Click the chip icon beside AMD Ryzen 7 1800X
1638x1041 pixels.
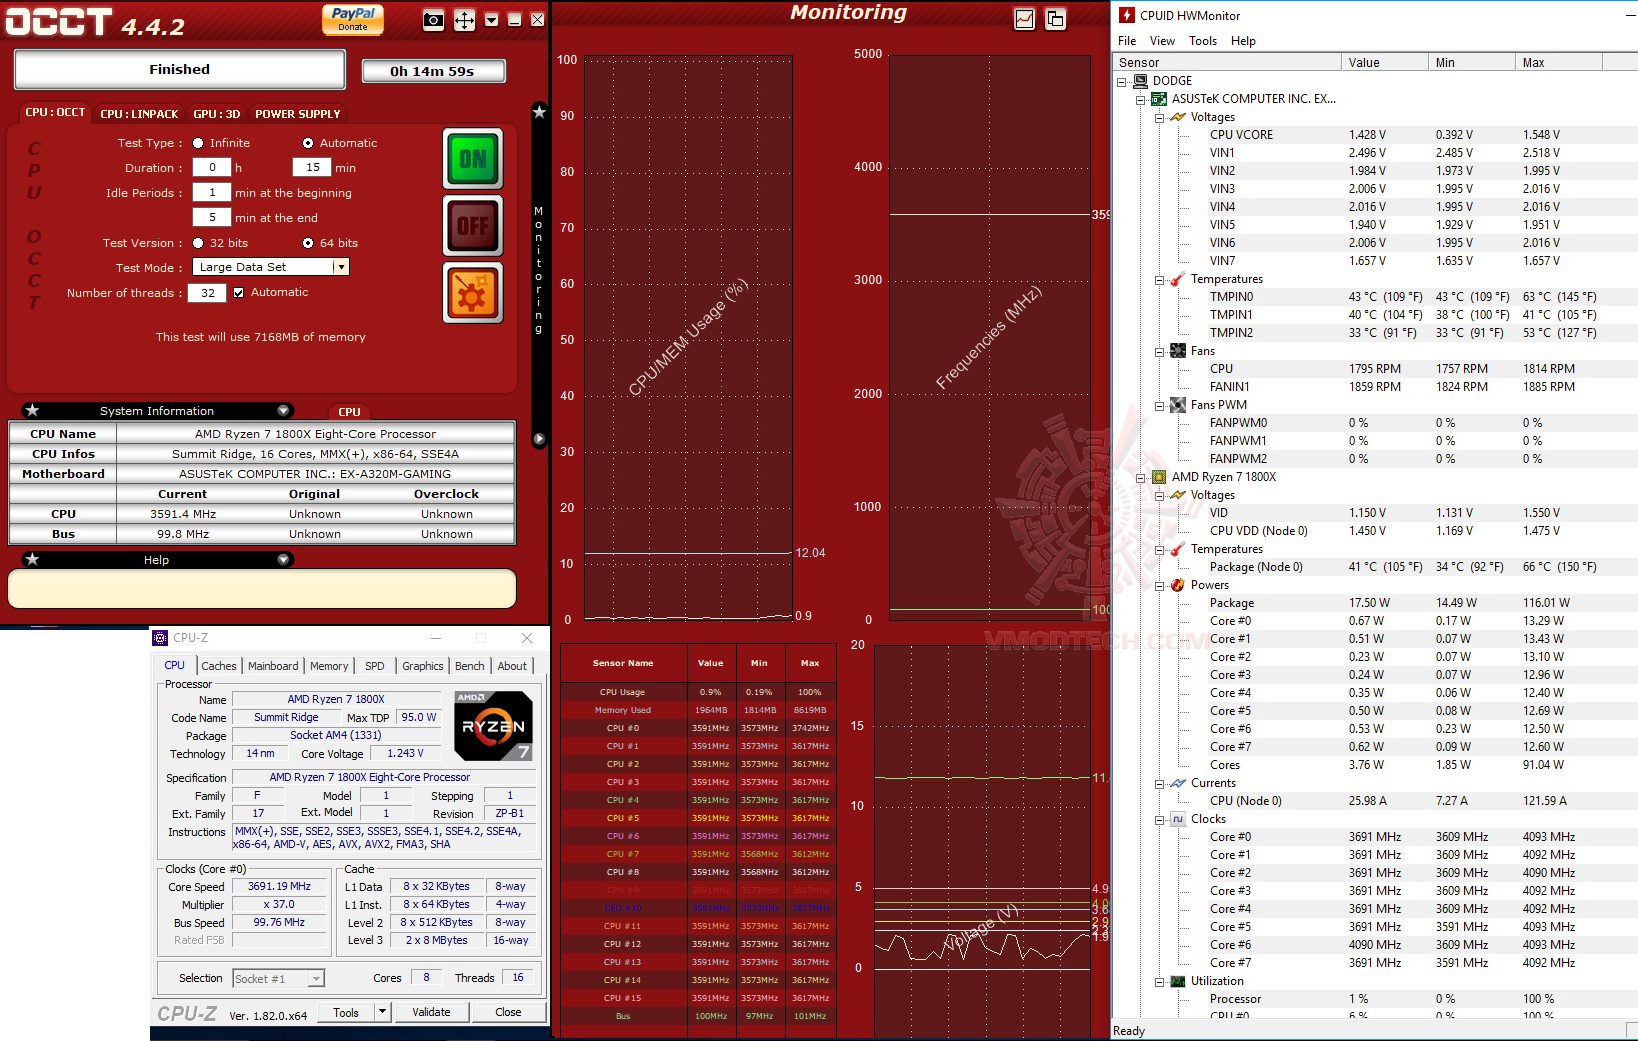tap(1159, 477)
